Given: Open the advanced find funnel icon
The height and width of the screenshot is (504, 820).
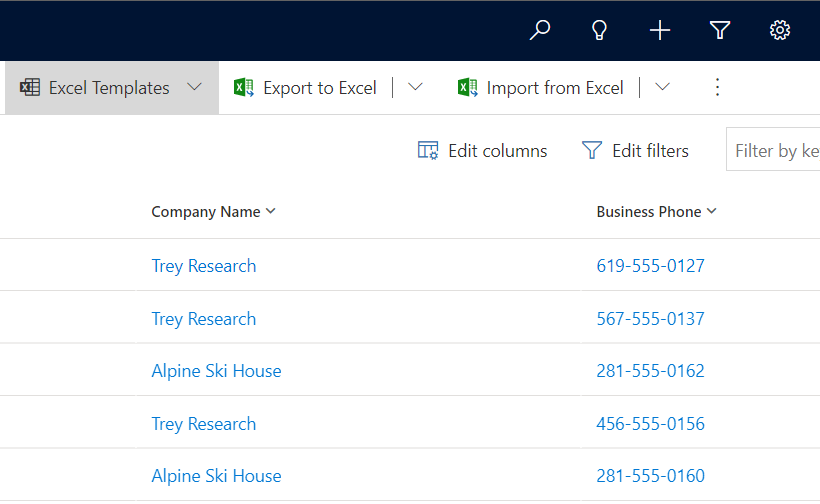Looking at the screenshot, I should click(x=720, y=30).
